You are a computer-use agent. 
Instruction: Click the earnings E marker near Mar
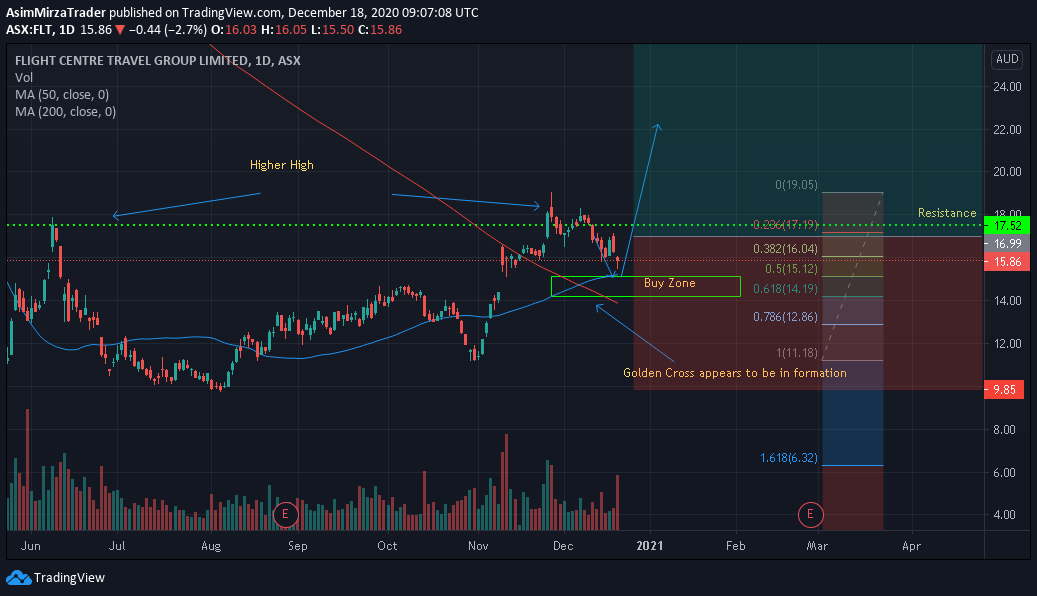coord(810,514)
